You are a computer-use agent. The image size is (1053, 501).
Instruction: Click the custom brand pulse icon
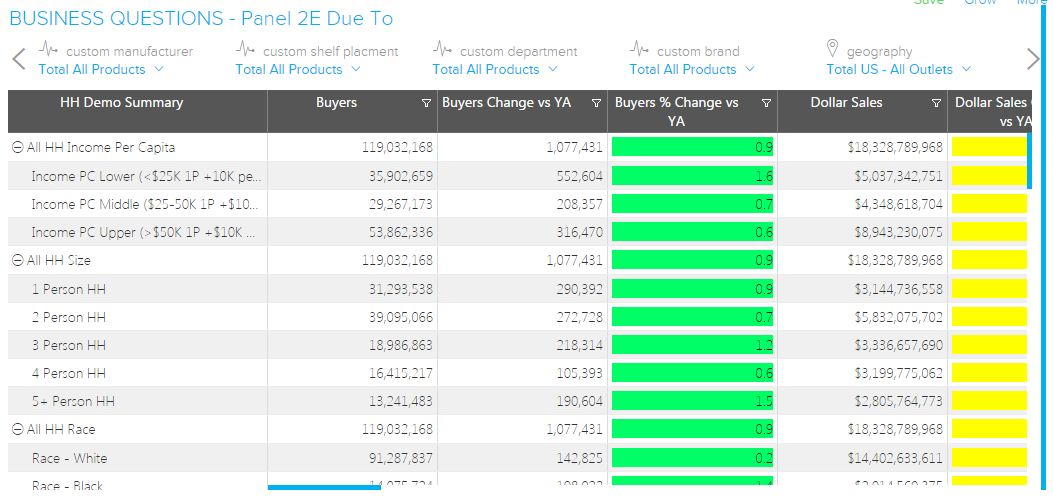coord(639,49)
